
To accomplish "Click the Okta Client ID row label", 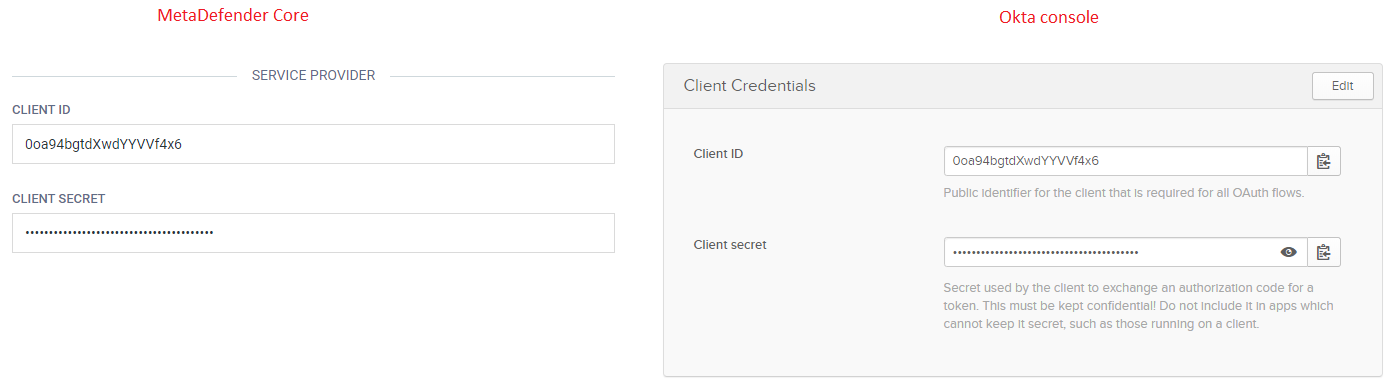I will (x=718, y=154).
